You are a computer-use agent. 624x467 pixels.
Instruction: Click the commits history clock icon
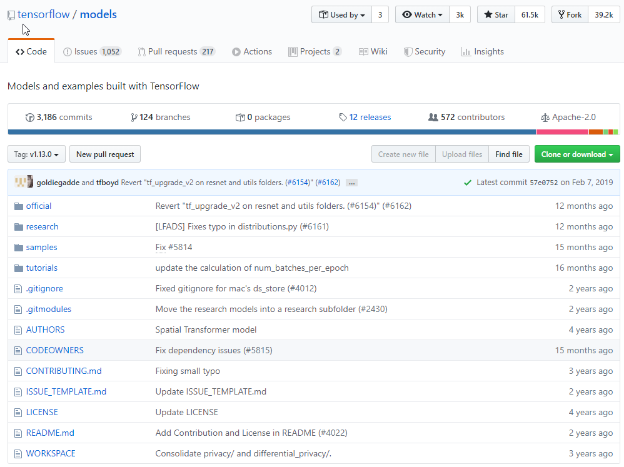coord(29,117)
